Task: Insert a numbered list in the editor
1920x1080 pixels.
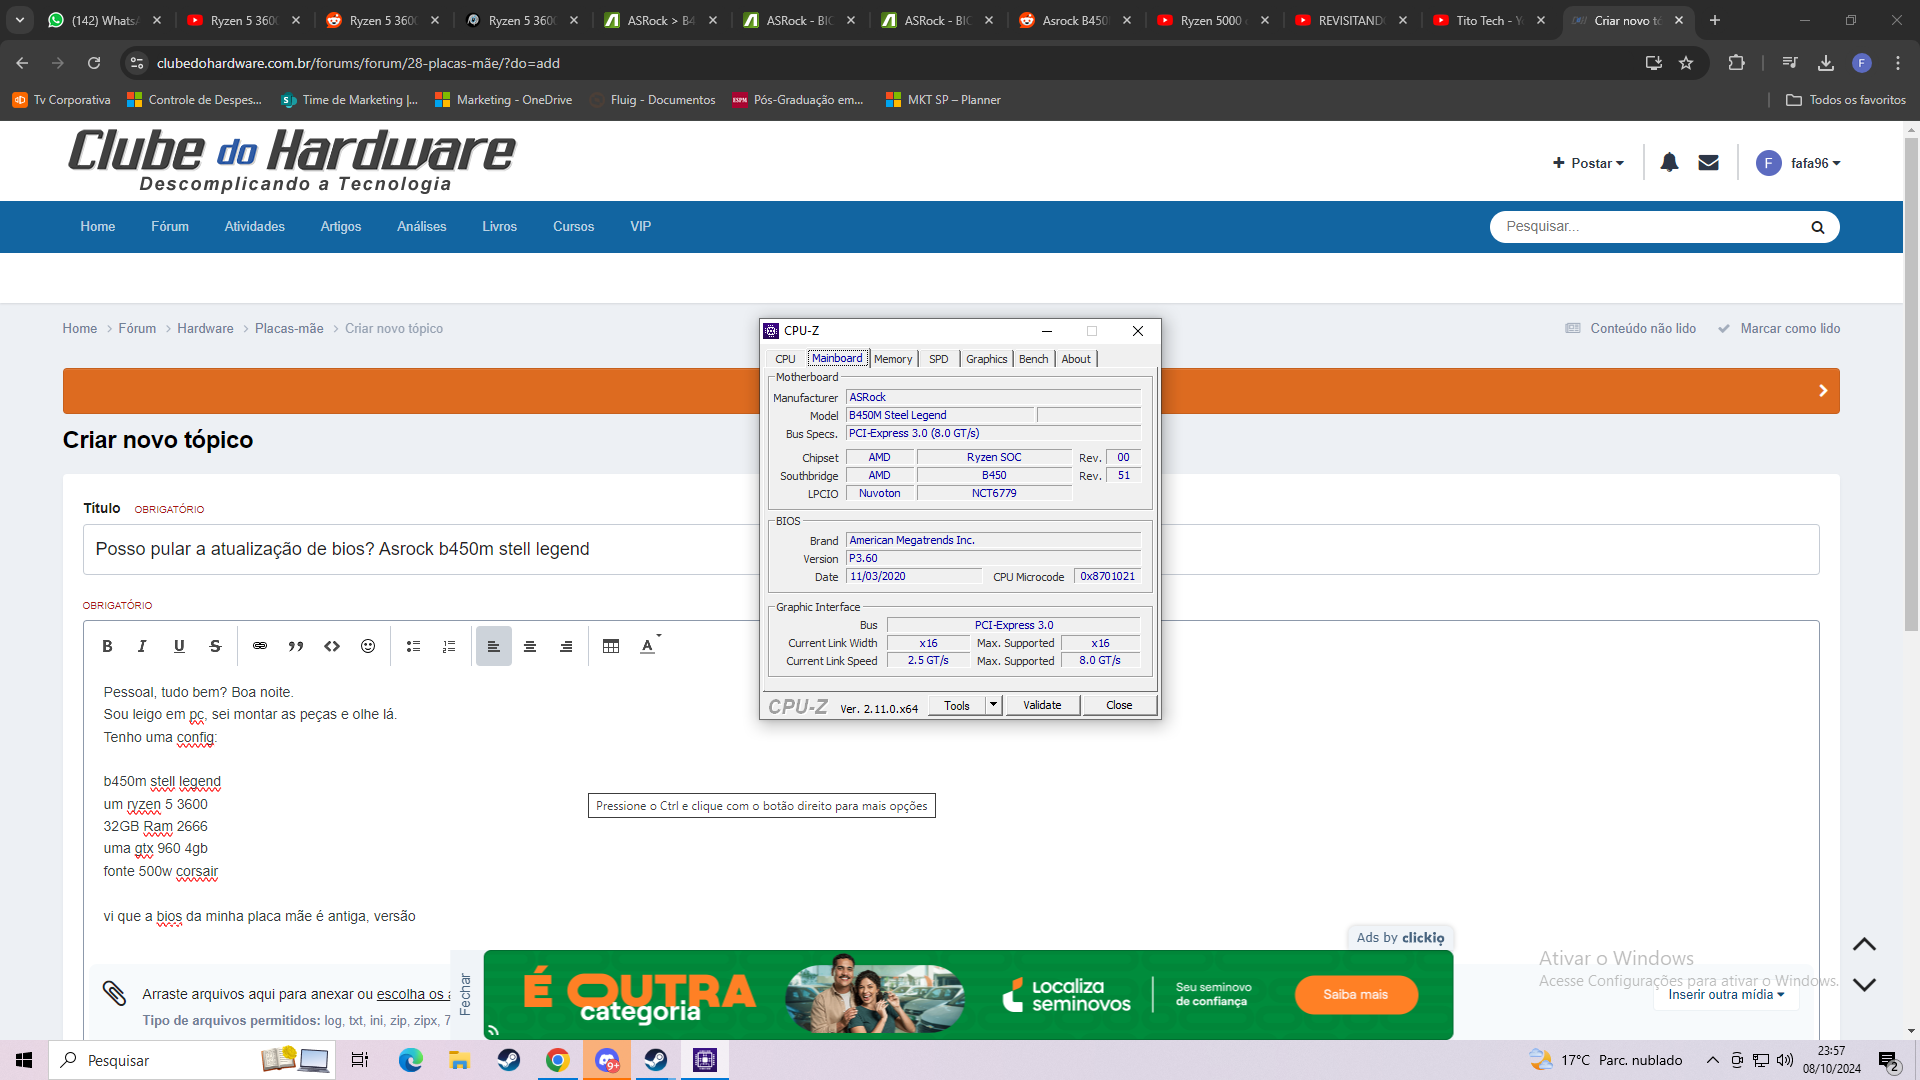Action: pyautogui.click(x=449, y=646)
